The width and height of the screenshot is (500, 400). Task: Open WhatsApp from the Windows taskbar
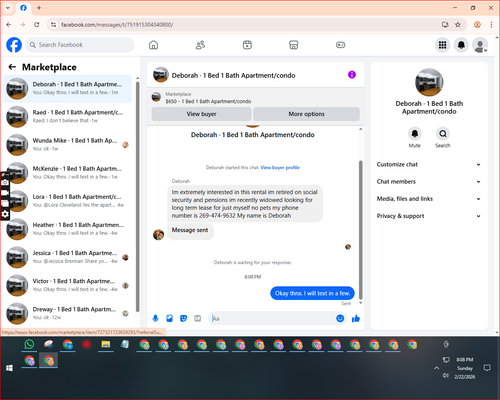[29, 344]
